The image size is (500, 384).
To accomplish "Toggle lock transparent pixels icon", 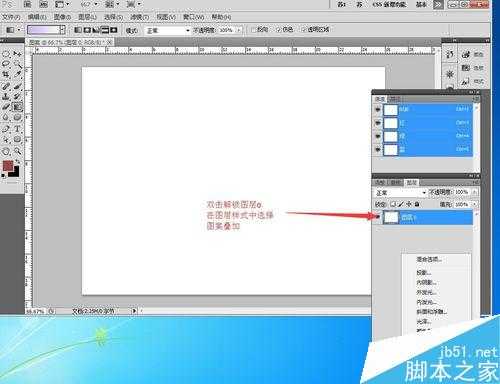I will (393, 204).
